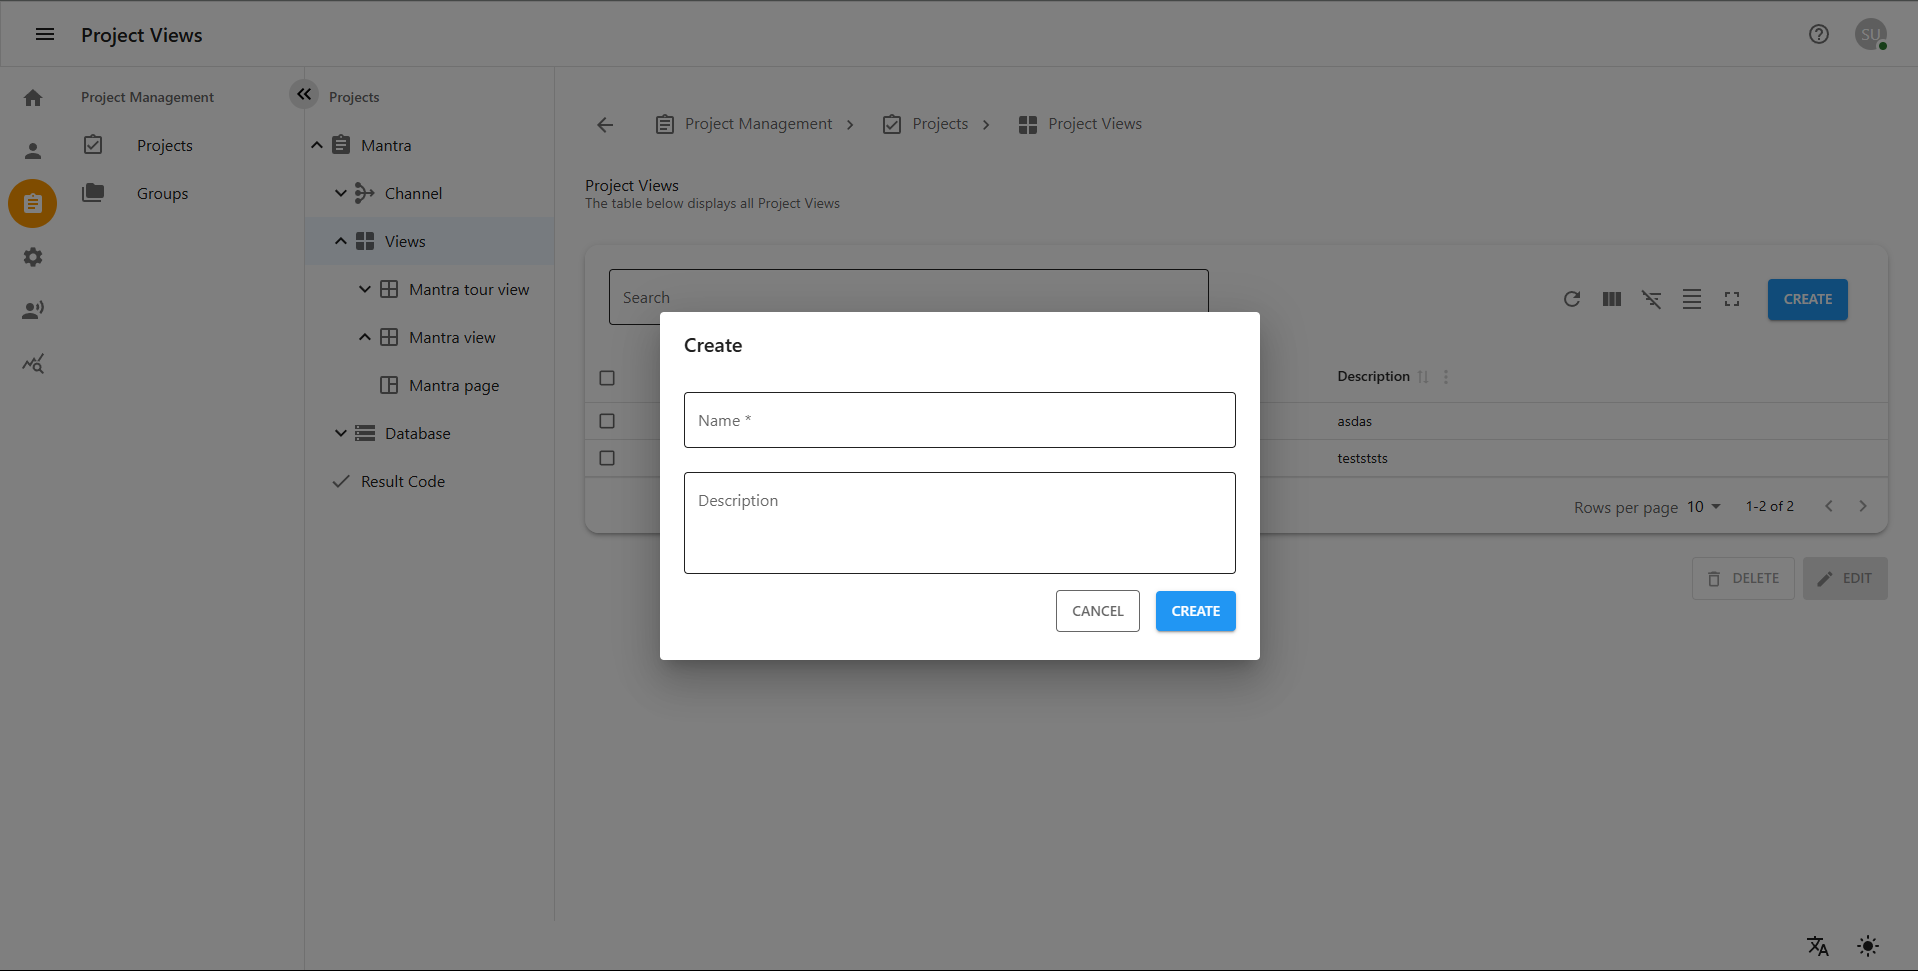Click the help question mark icon
The width and height of the screenshot is (1918, 971).
tap(1818, 34)
